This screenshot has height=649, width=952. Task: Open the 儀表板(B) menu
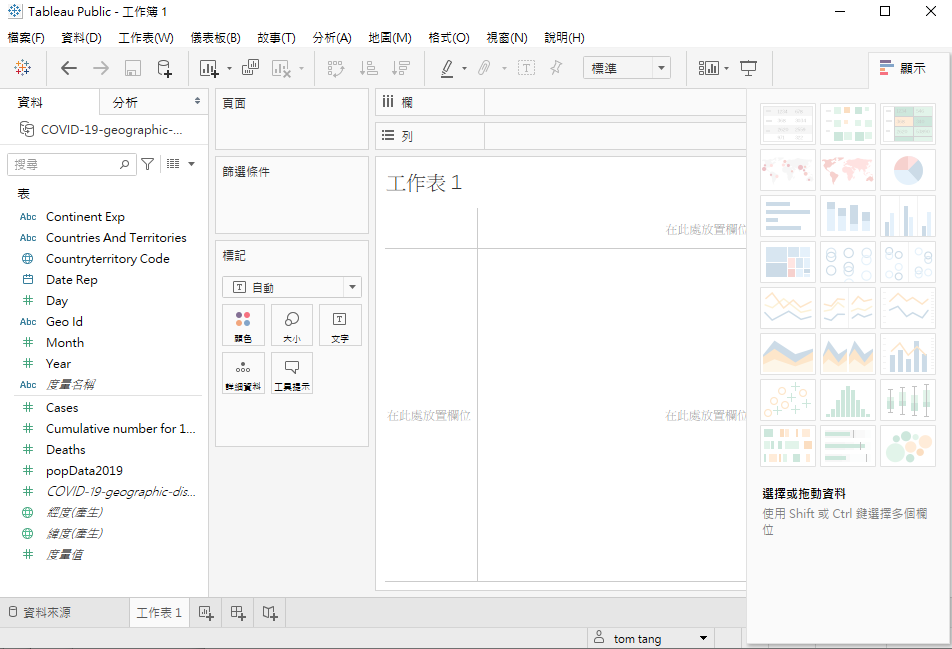(216, 38)
